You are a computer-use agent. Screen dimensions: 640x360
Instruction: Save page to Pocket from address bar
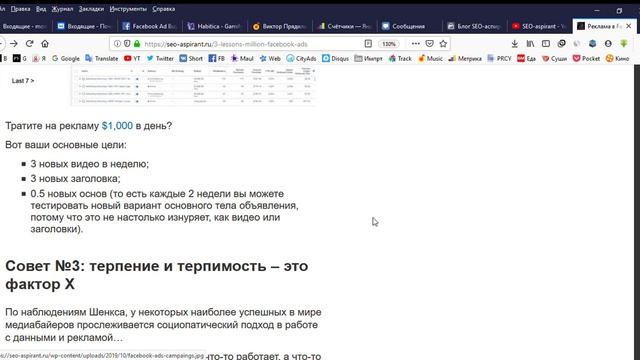tap(429, 44)
